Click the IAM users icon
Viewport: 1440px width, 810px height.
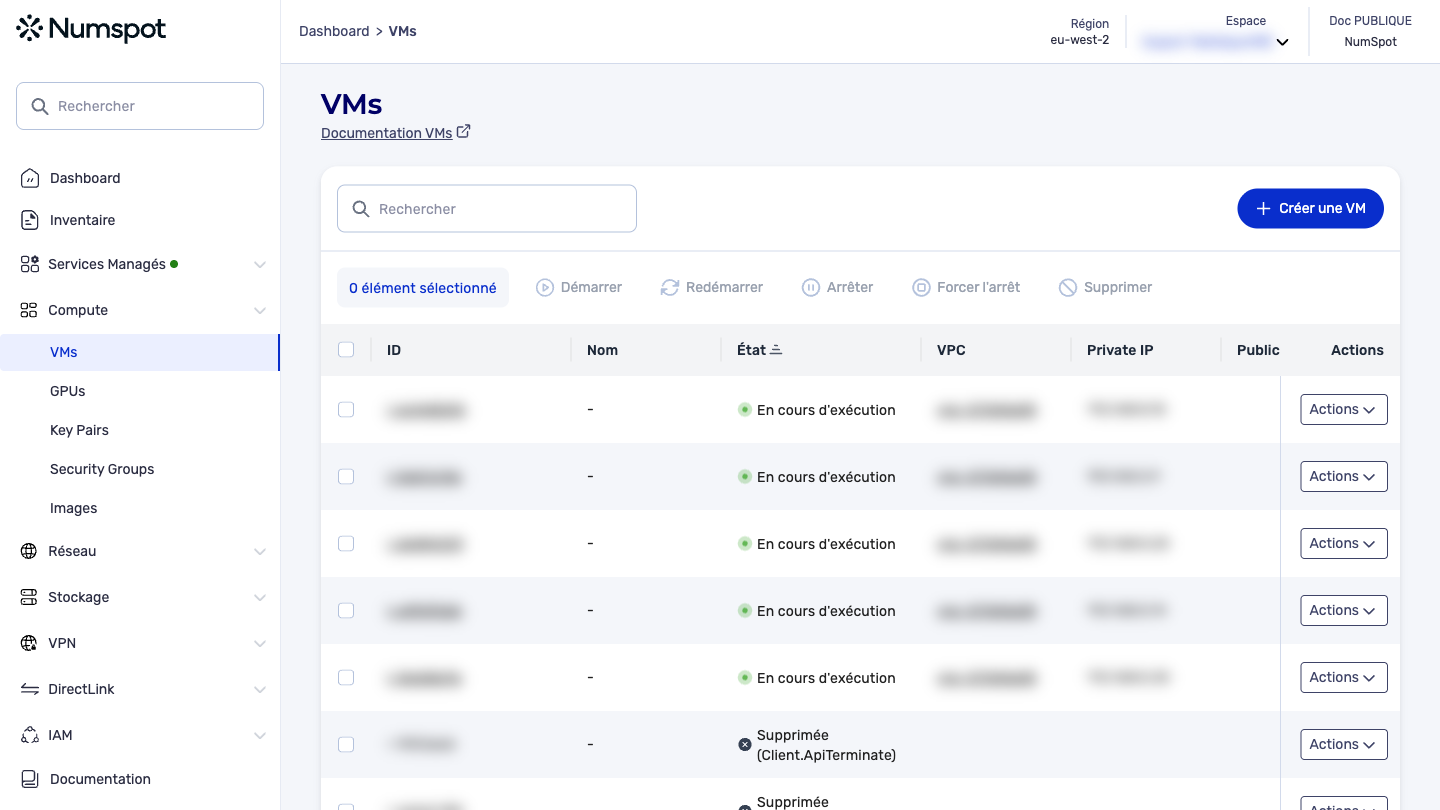[x=30, y=735]
